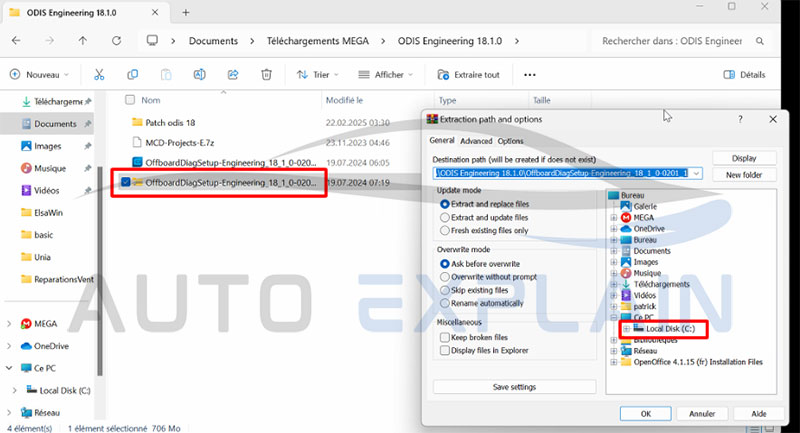
Task: Click the New folder button
Action: 744,175
